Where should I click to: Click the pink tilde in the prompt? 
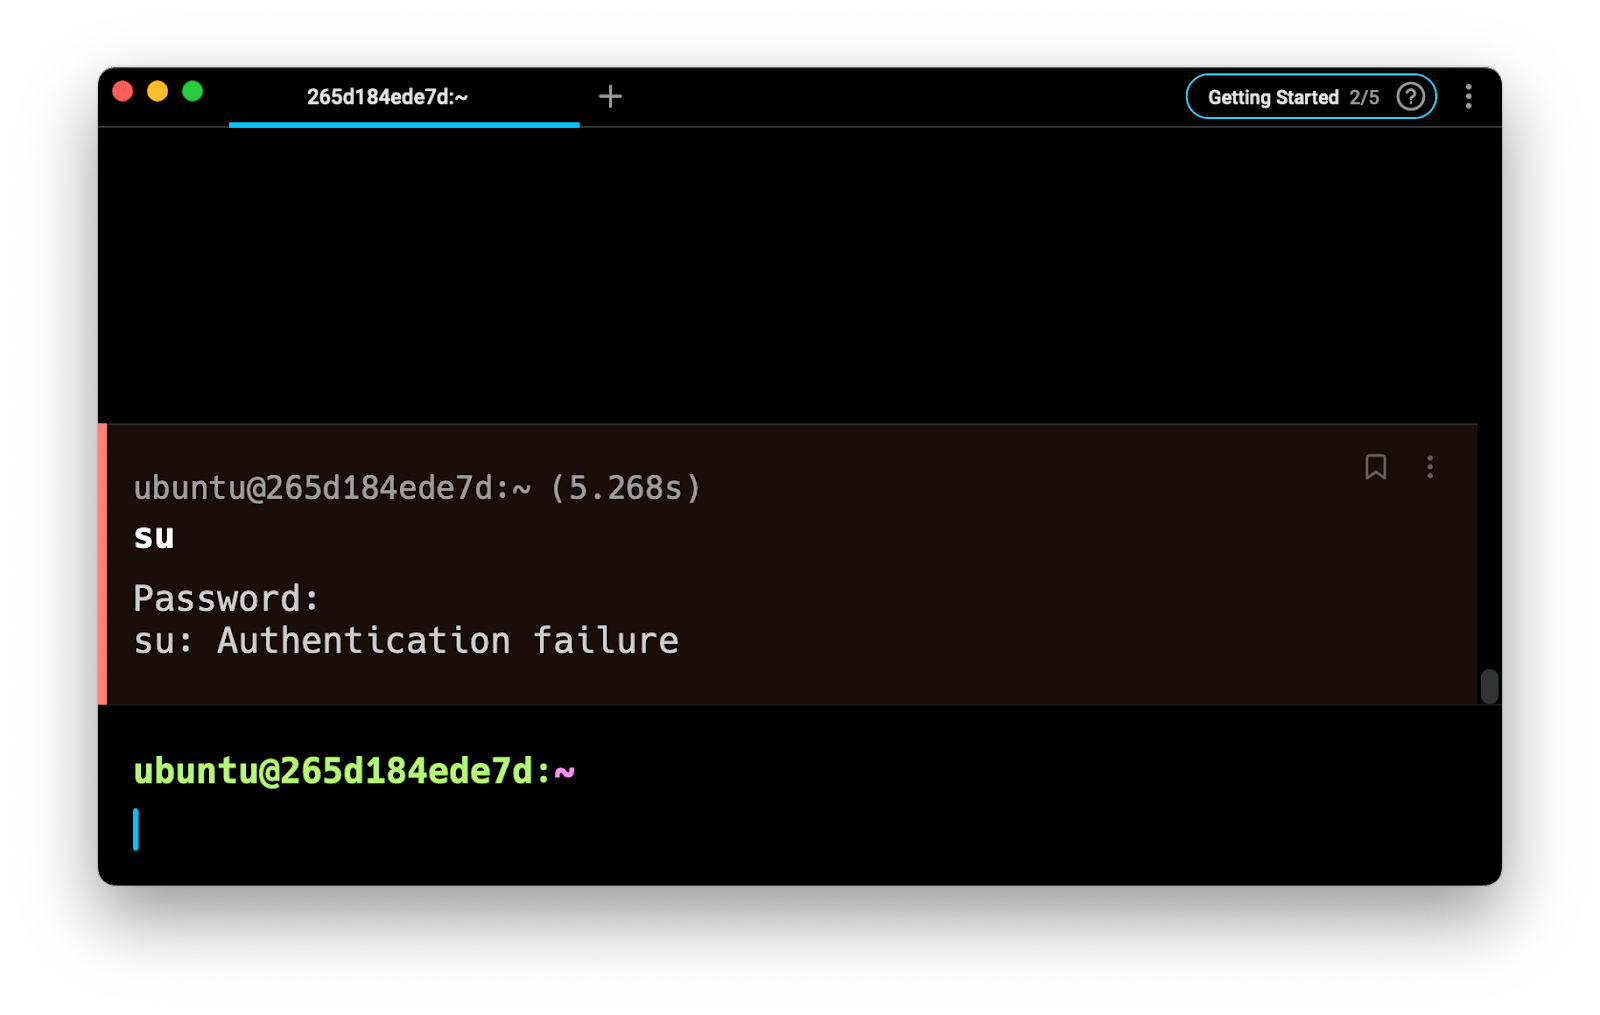pos(565,772)
